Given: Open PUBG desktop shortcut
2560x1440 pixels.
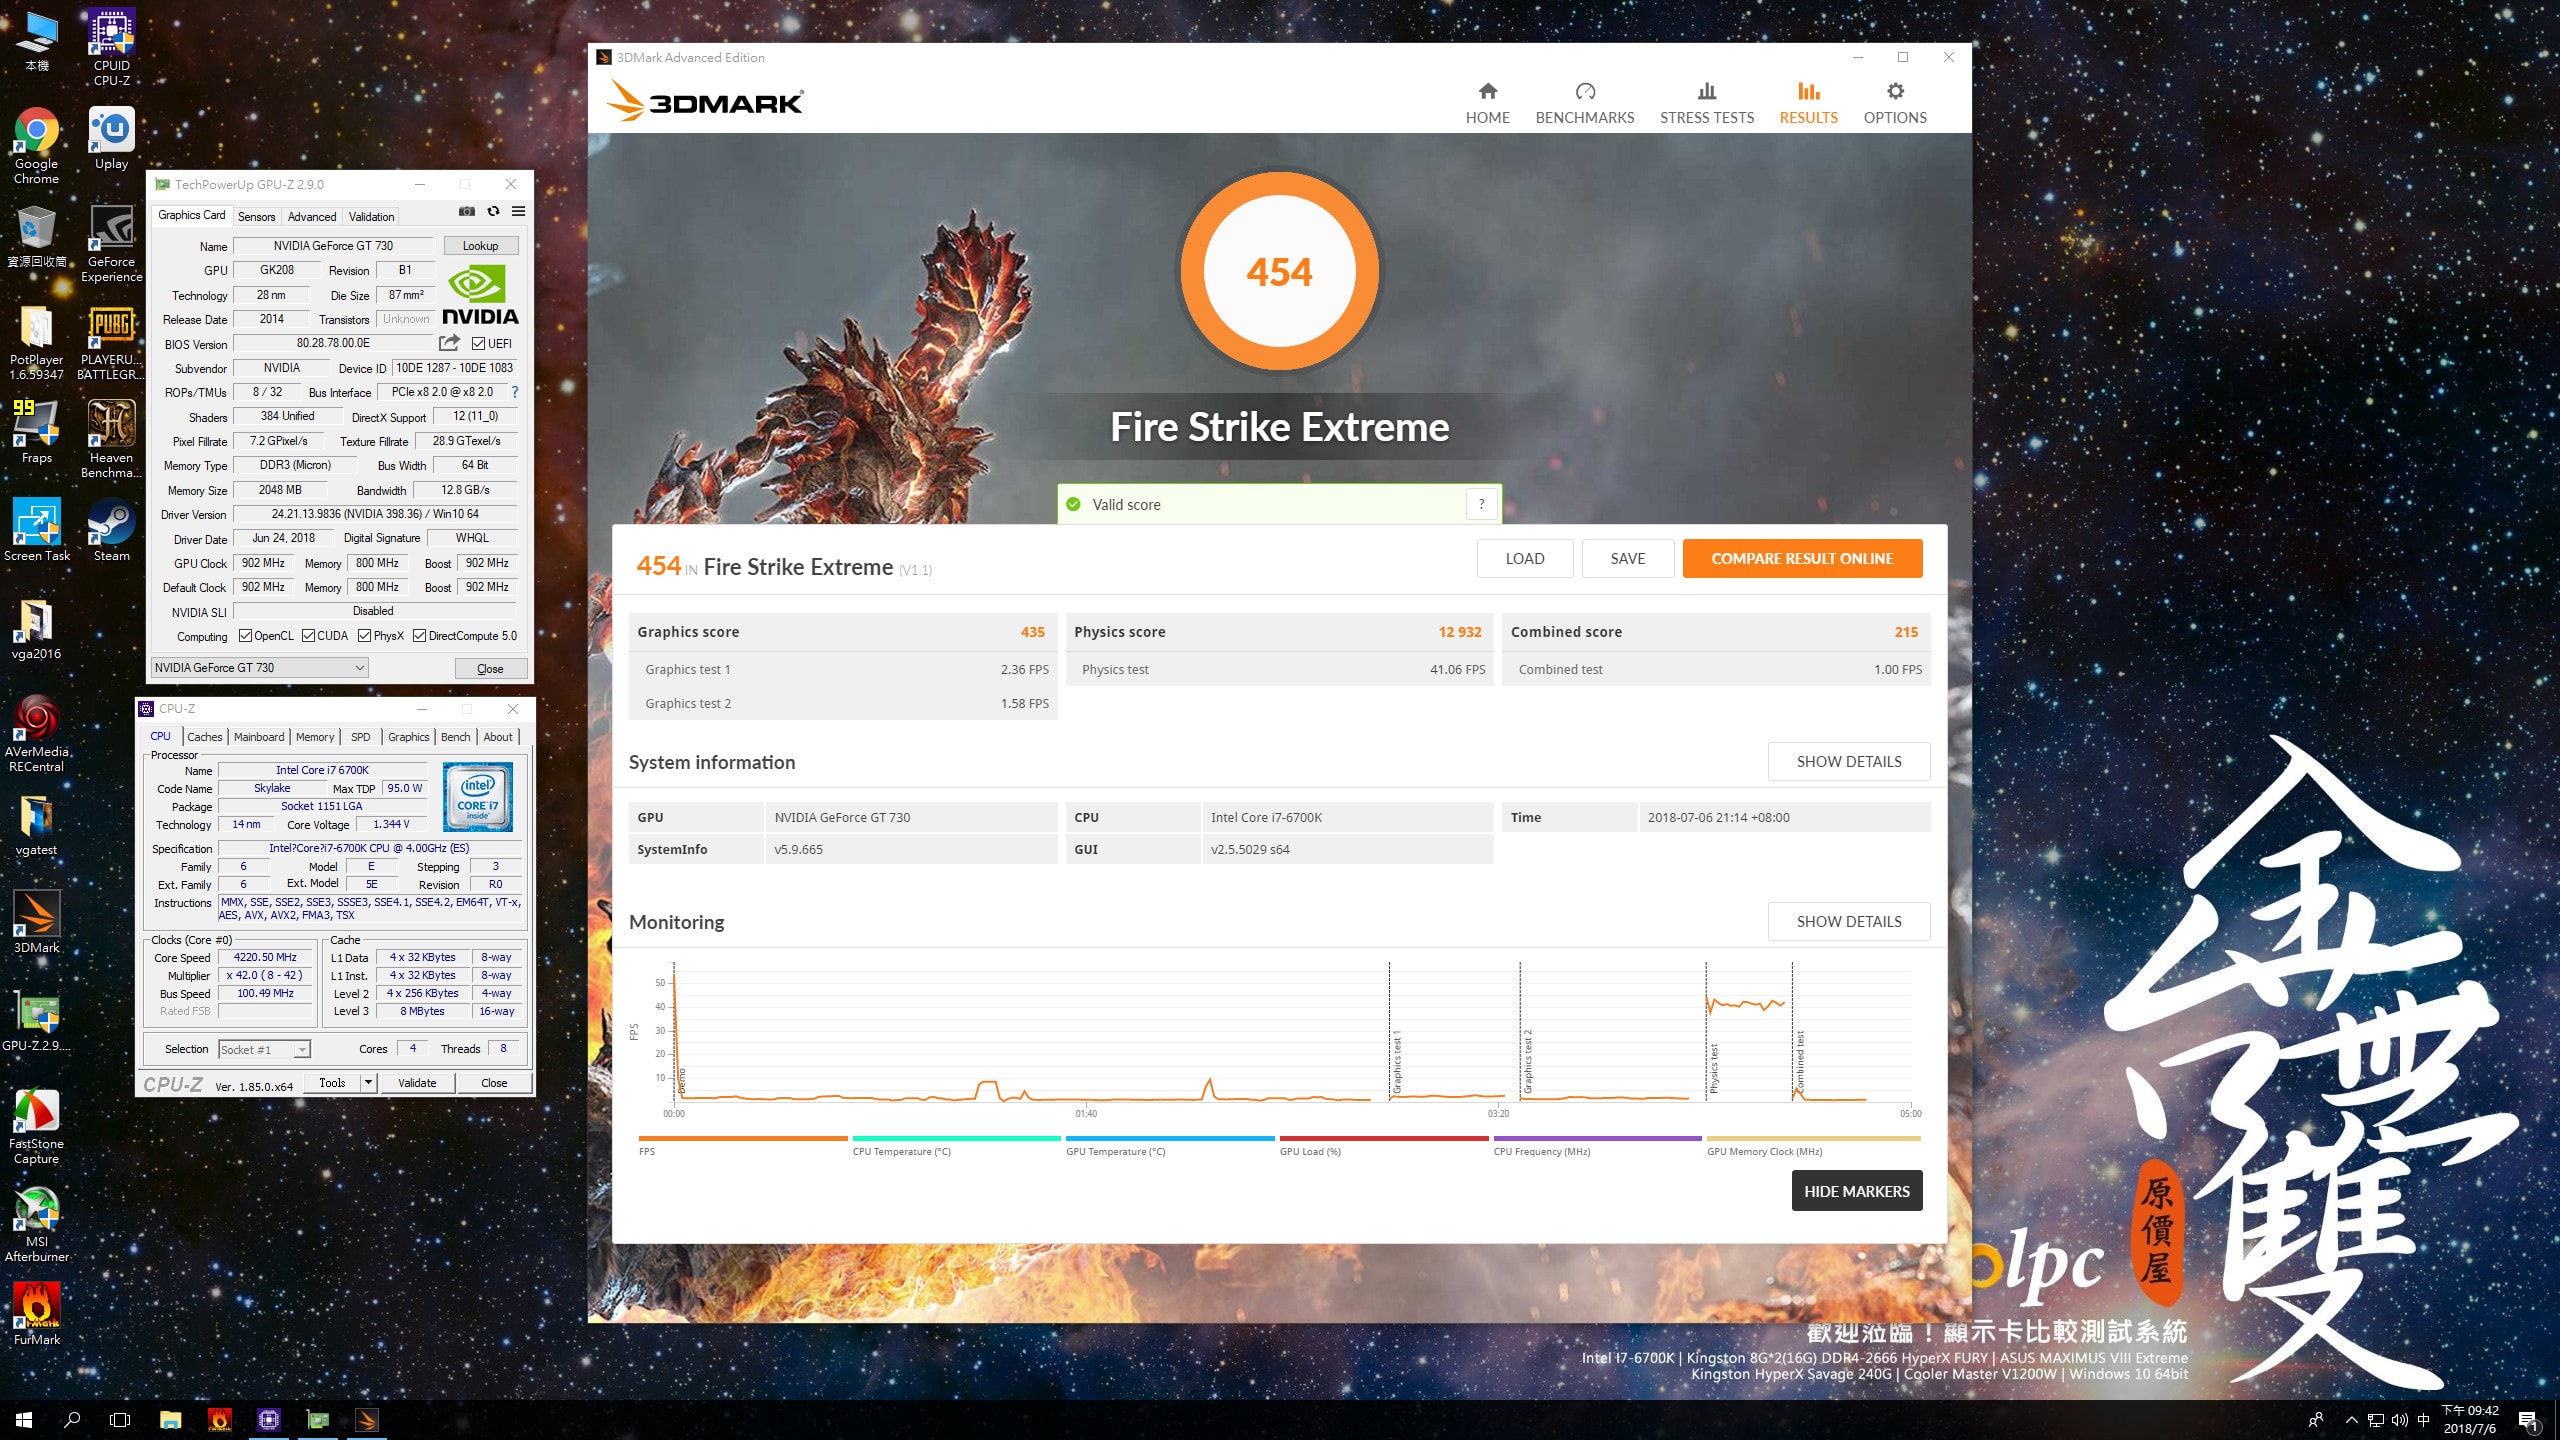Looking at the screenshot, I should click(111, 343).
